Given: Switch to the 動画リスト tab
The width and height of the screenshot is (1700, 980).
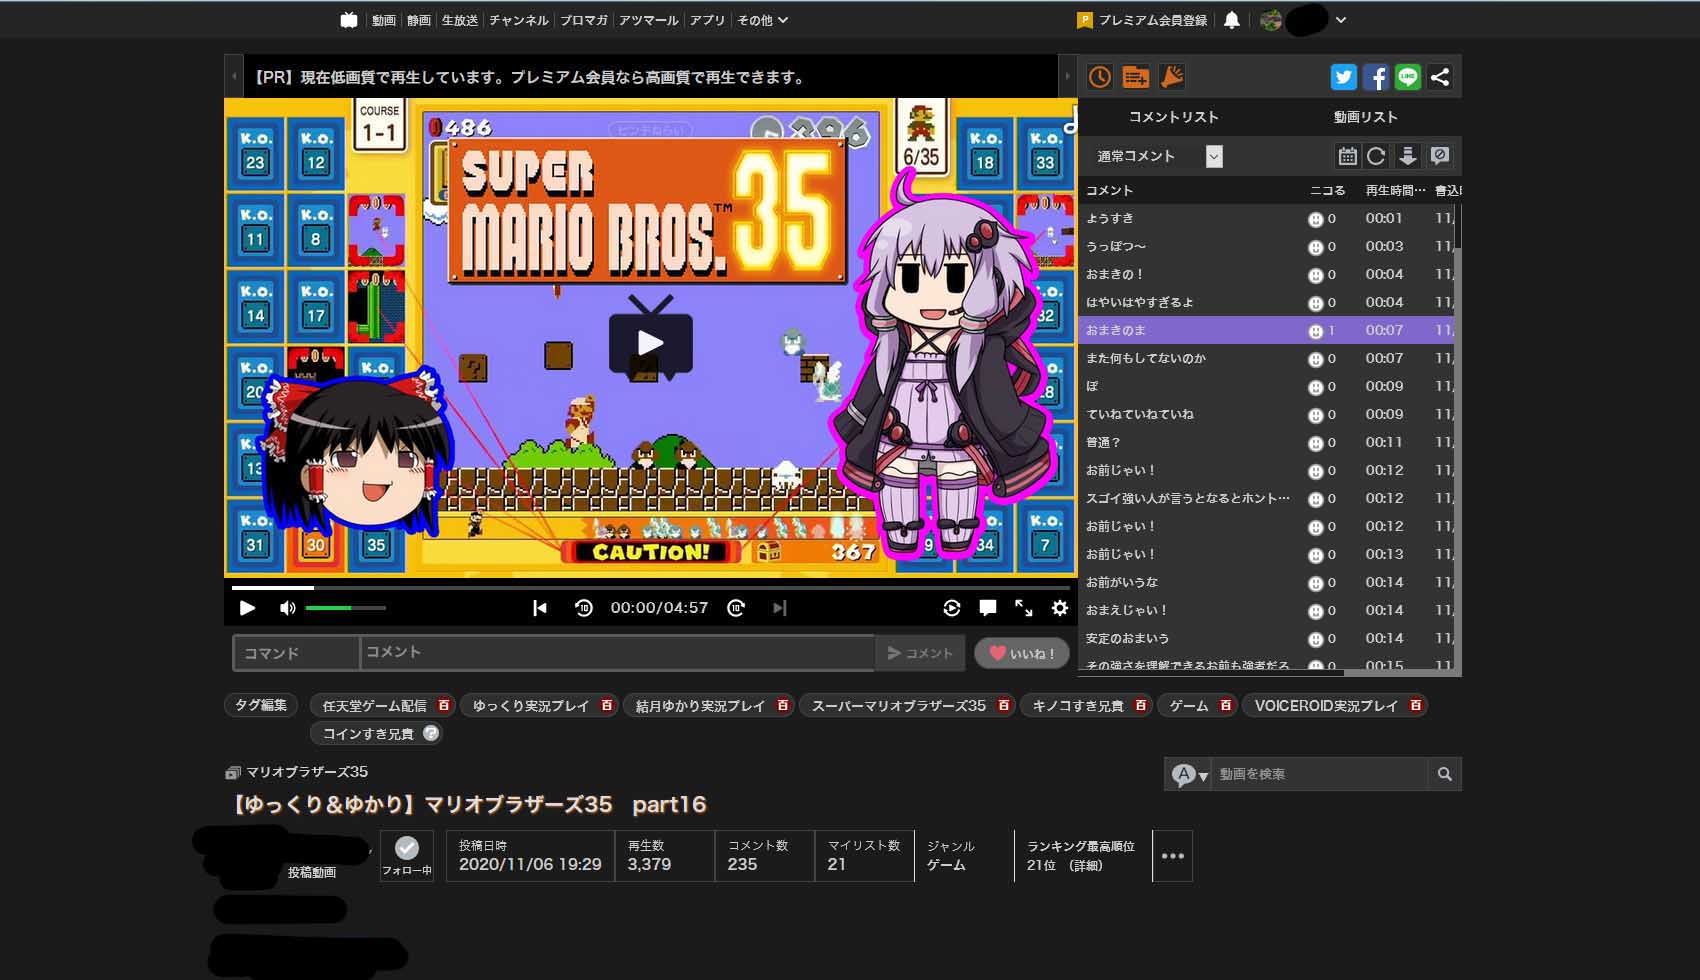Looking at the screenshot, I should [x=1366, y=117].
